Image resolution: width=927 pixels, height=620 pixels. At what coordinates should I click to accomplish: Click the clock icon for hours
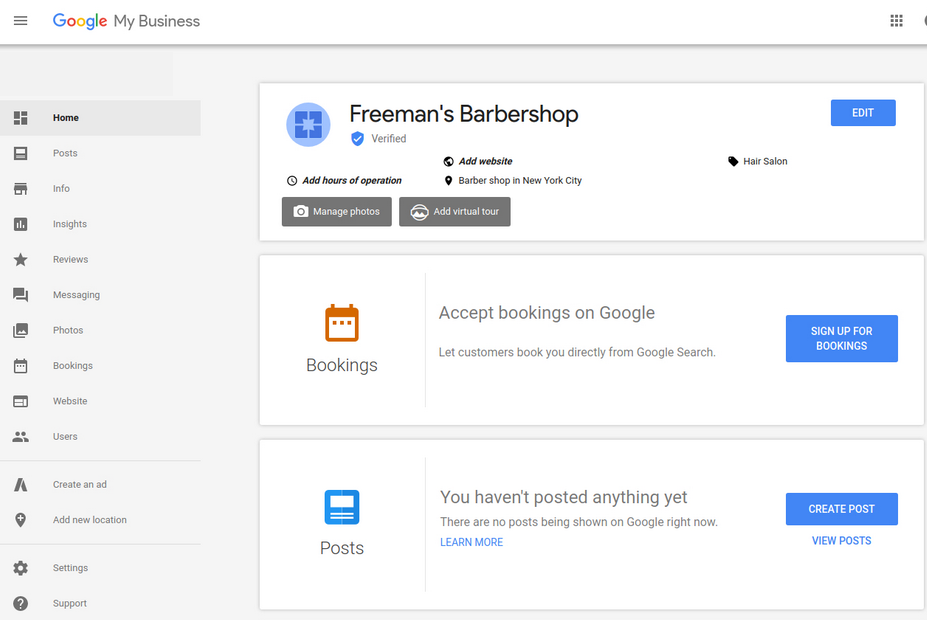[x=292, y=181]
